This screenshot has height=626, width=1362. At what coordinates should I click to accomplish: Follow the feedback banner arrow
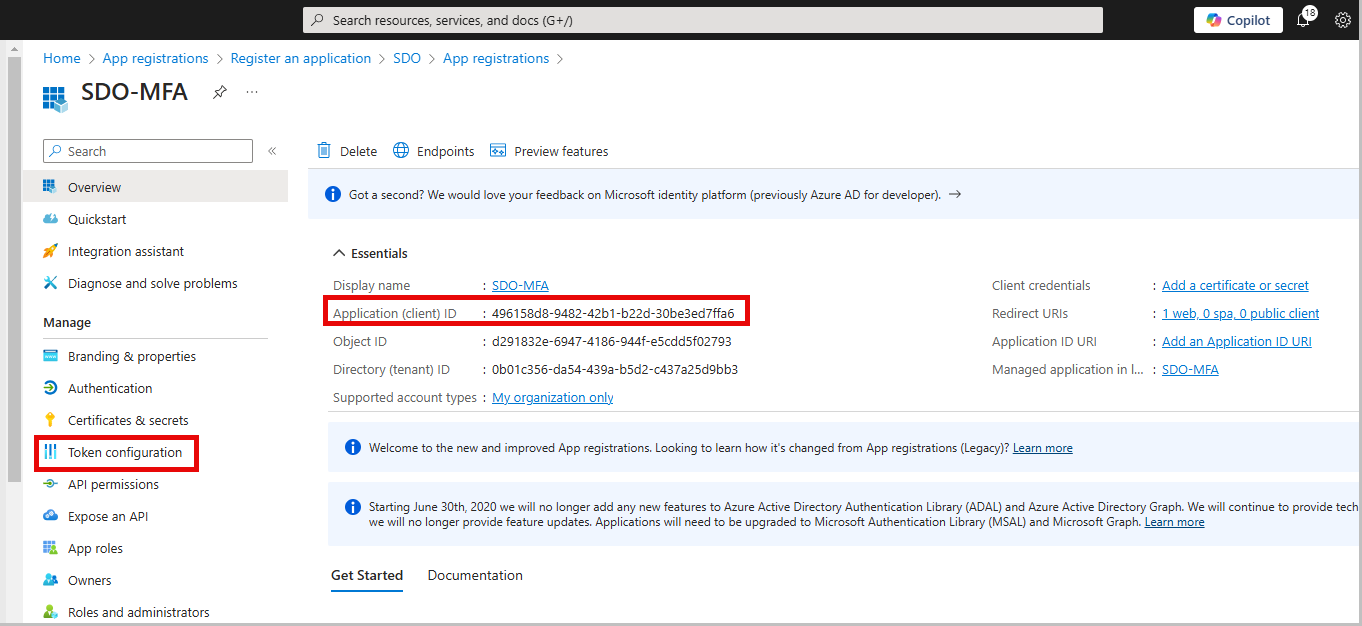point(955,194)
